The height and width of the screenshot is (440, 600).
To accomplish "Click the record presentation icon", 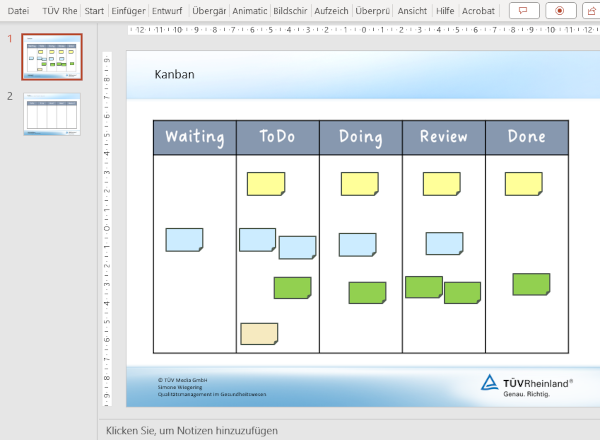I will (x=559, y=10).
